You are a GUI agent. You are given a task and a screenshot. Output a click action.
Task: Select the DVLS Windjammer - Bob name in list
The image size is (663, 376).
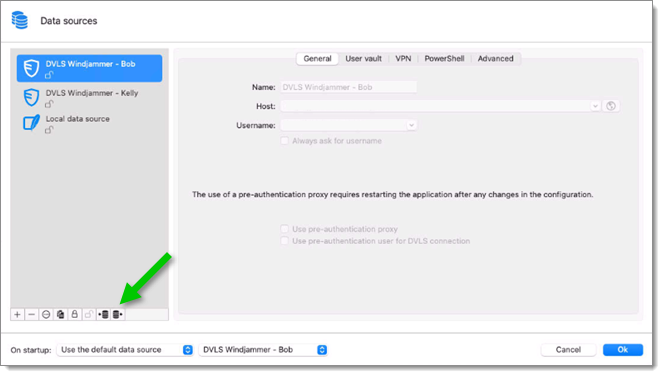click(90, 64)
